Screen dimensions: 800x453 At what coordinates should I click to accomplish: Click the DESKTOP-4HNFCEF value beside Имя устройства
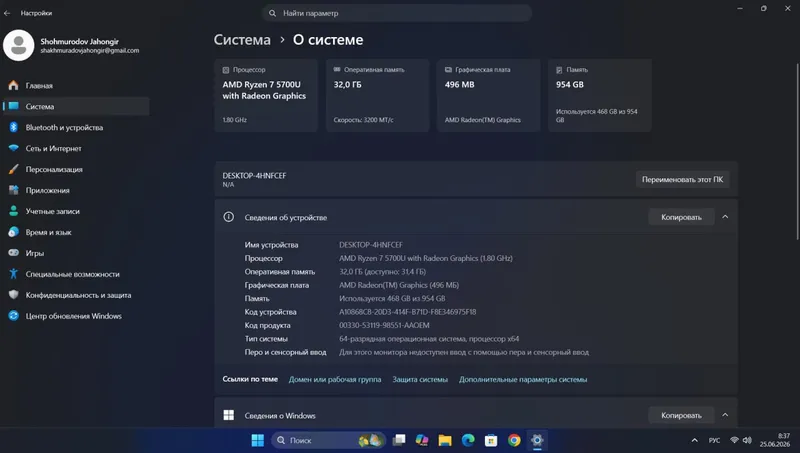[371, 245]
